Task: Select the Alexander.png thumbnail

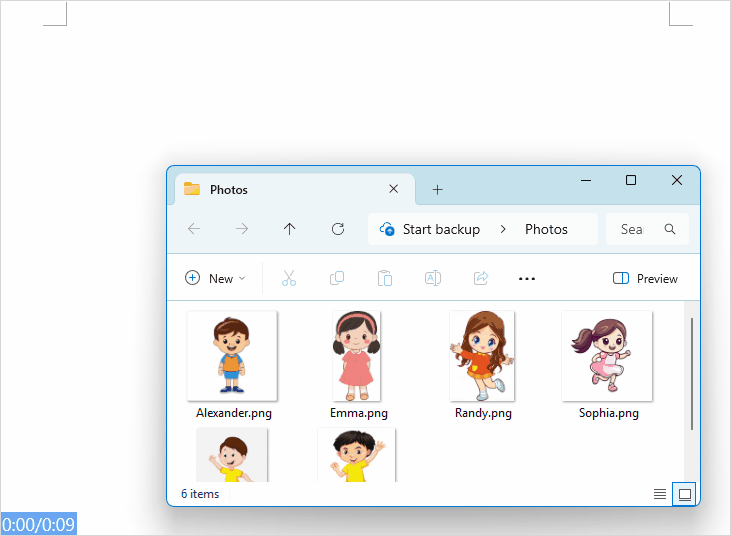Action: tap(232, 356)
